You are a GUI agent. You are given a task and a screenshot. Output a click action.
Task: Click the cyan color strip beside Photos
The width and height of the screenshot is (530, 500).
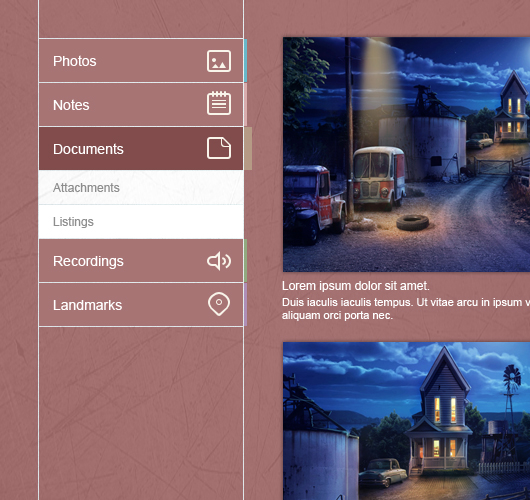click(245, 61)
